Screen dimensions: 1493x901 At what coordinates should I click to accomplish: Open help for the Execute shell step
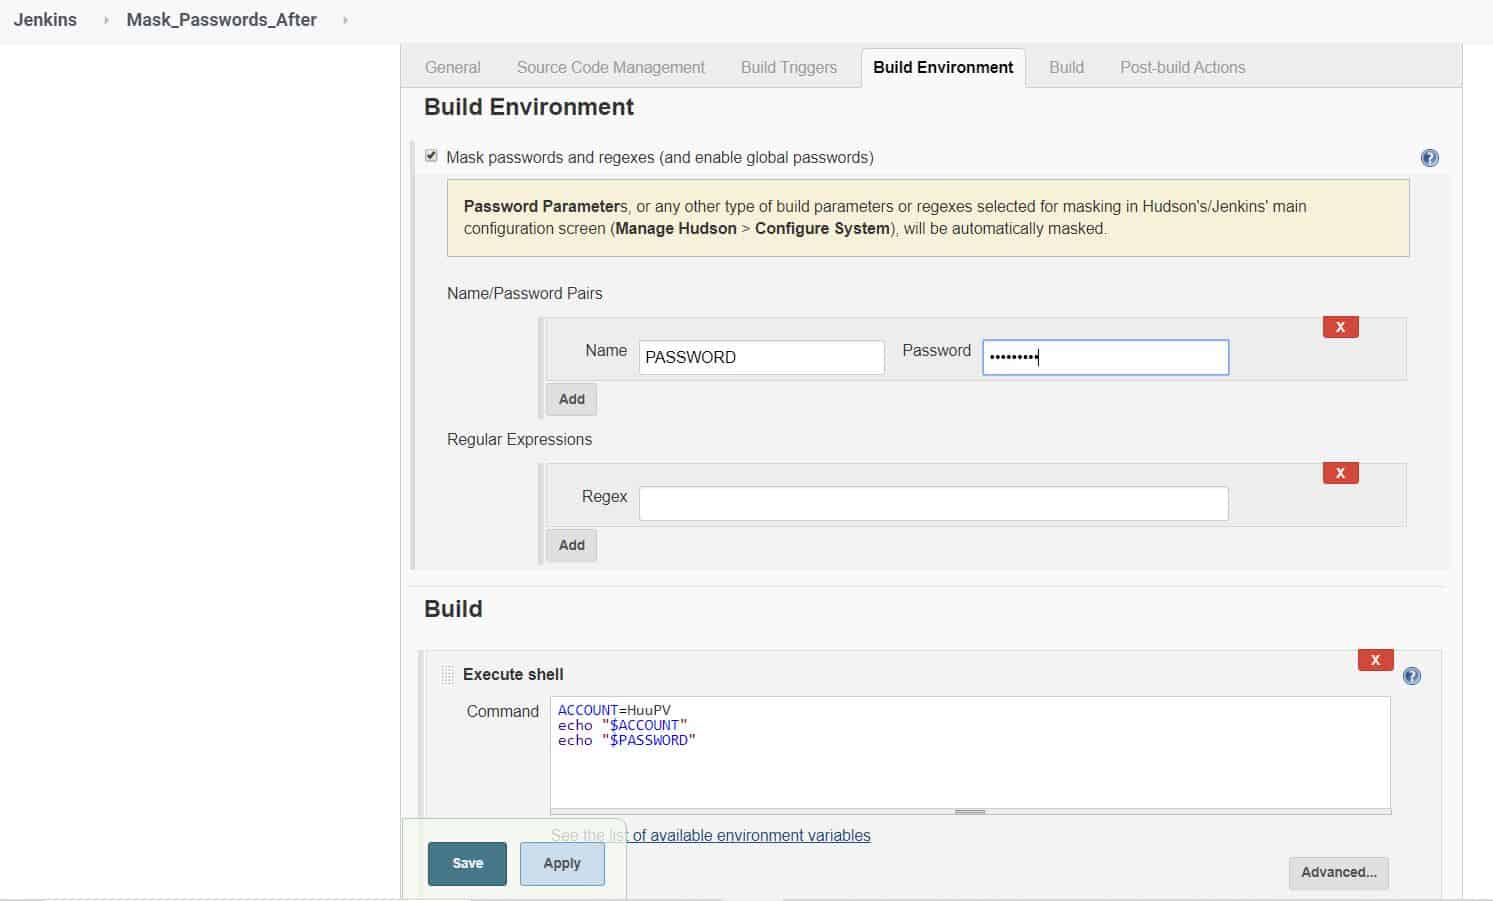click(1411, 675)
